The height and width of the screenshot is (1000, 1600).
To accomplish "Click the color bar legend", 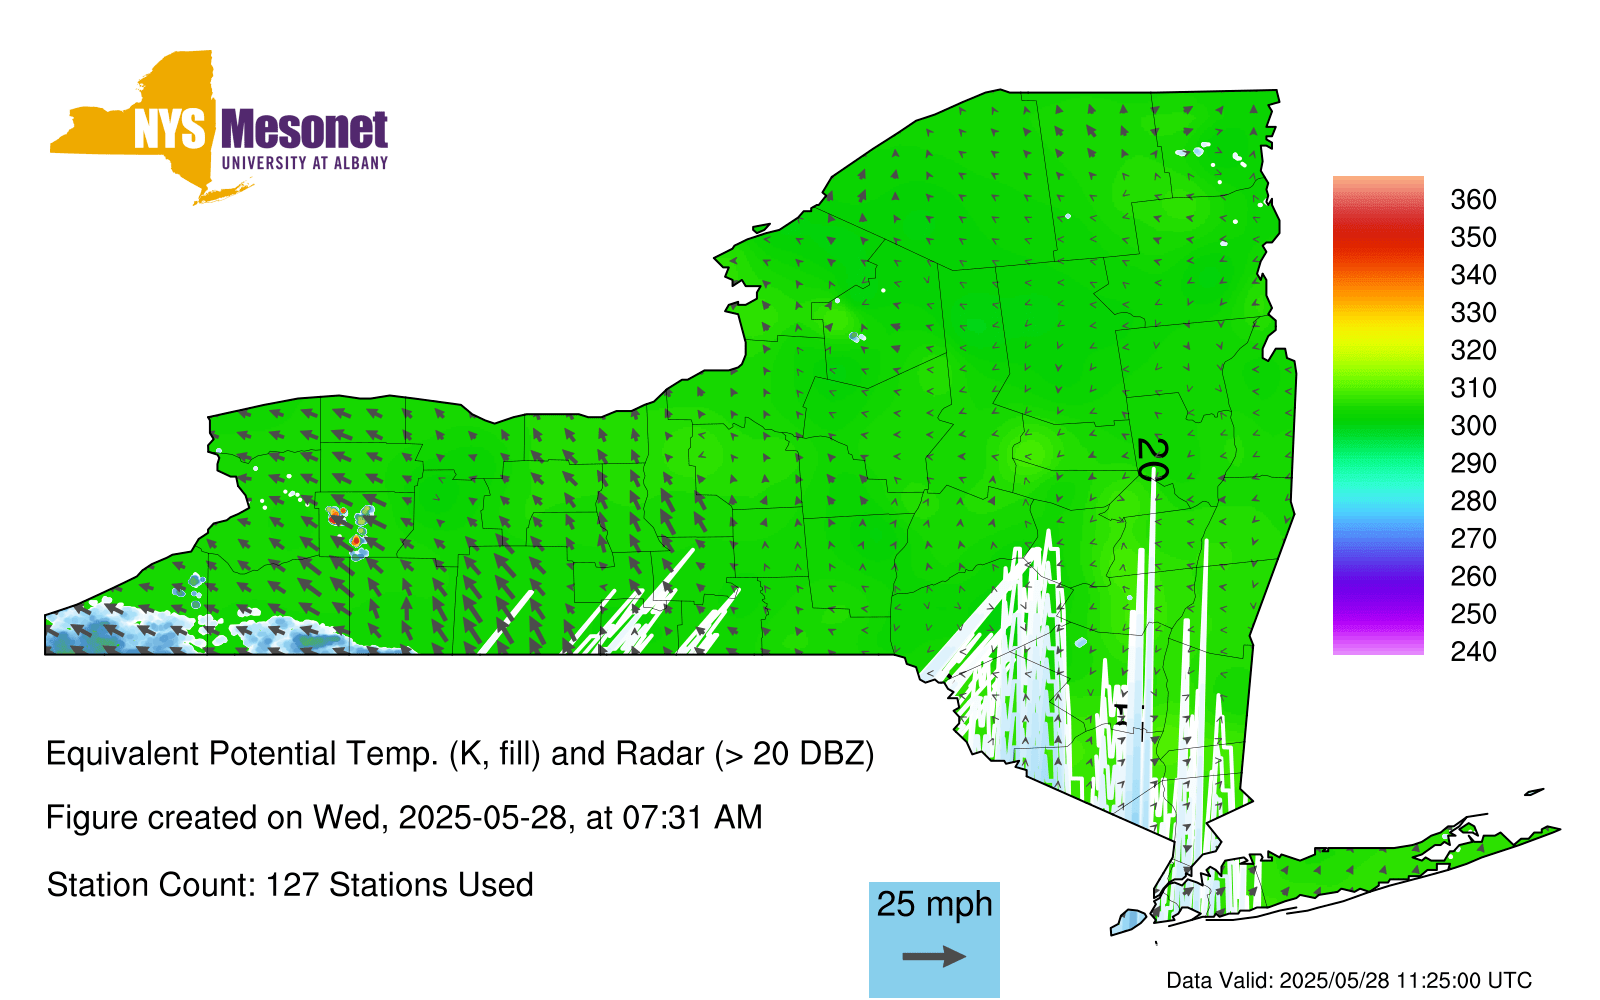I will coord(1378,416).
